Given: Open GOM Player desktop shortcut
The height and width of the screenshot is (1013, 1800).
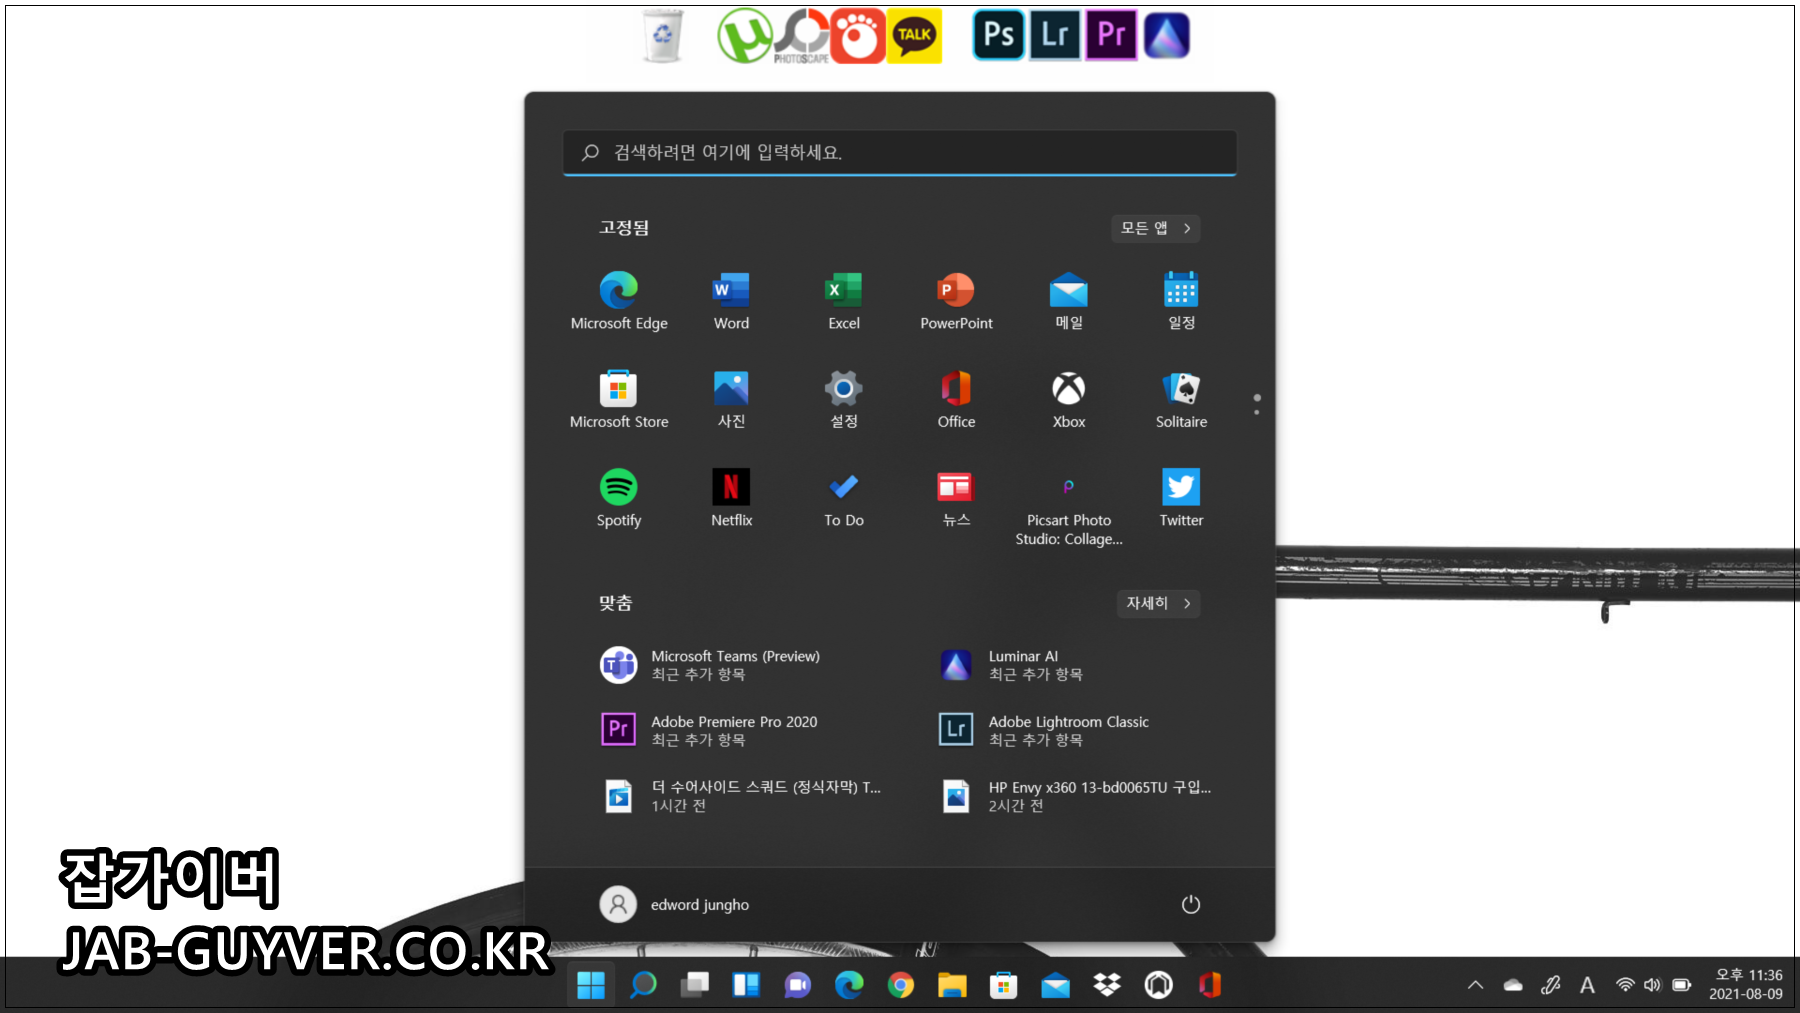Looking at the screenshot, I should pos(858,36).
